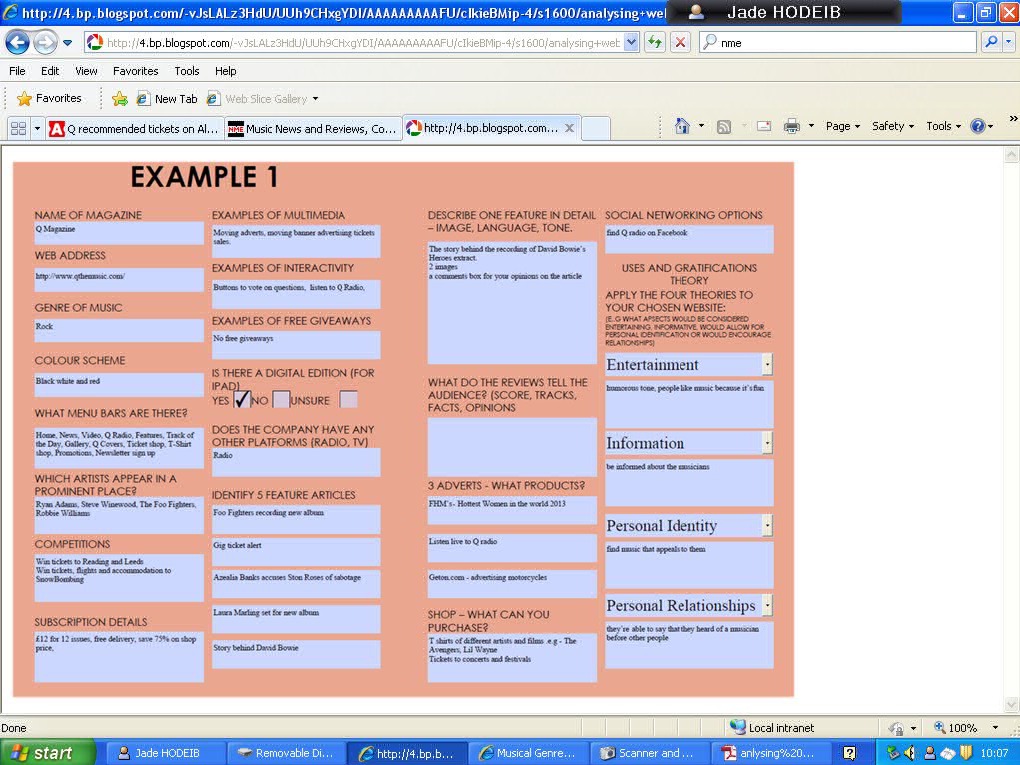Switch to Q recommended tickets tab
Viewport: 1020px width, 765px height.
pos(135,129)
